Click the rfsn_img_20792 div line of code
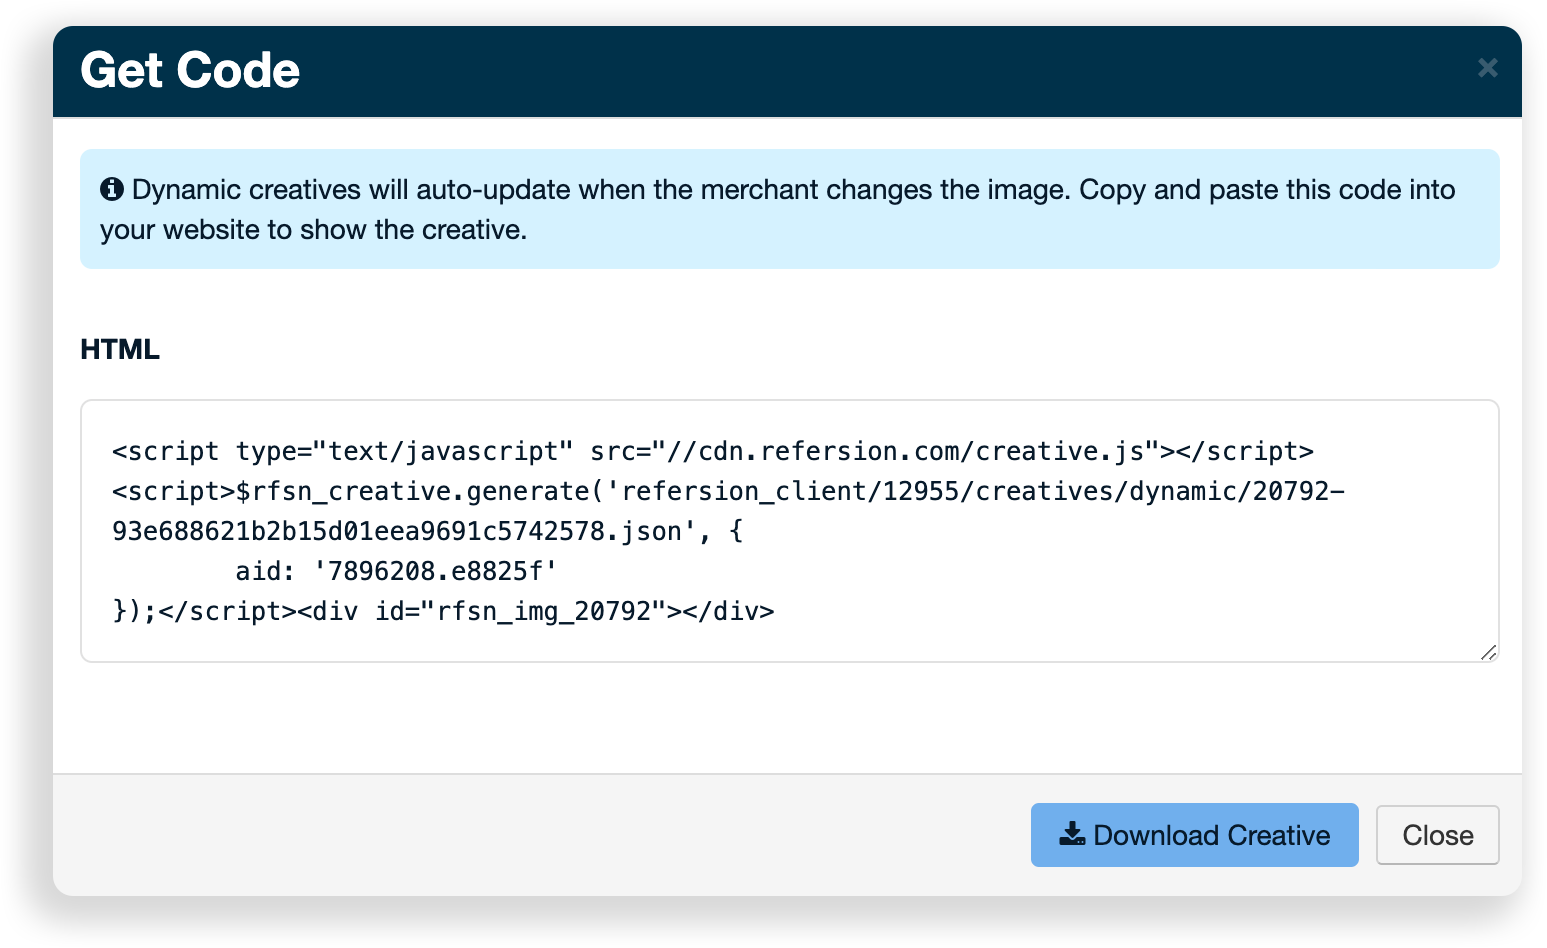This screenshot has height=948, width=1547. (x=443, y=611)
